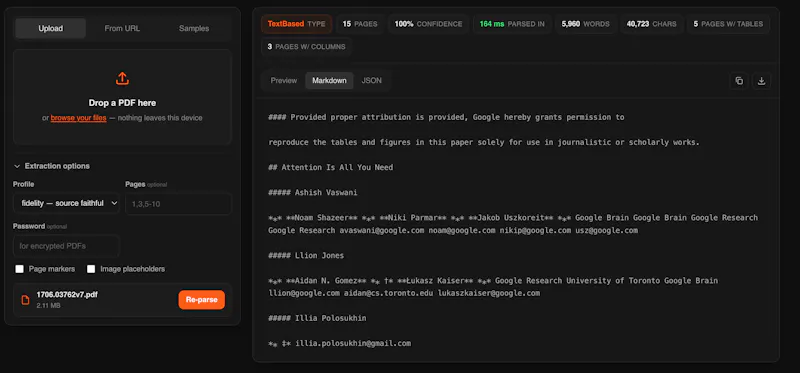Click the 5 PAGES W/ TABLES badge
800x373 pixels.
(728, 24)
